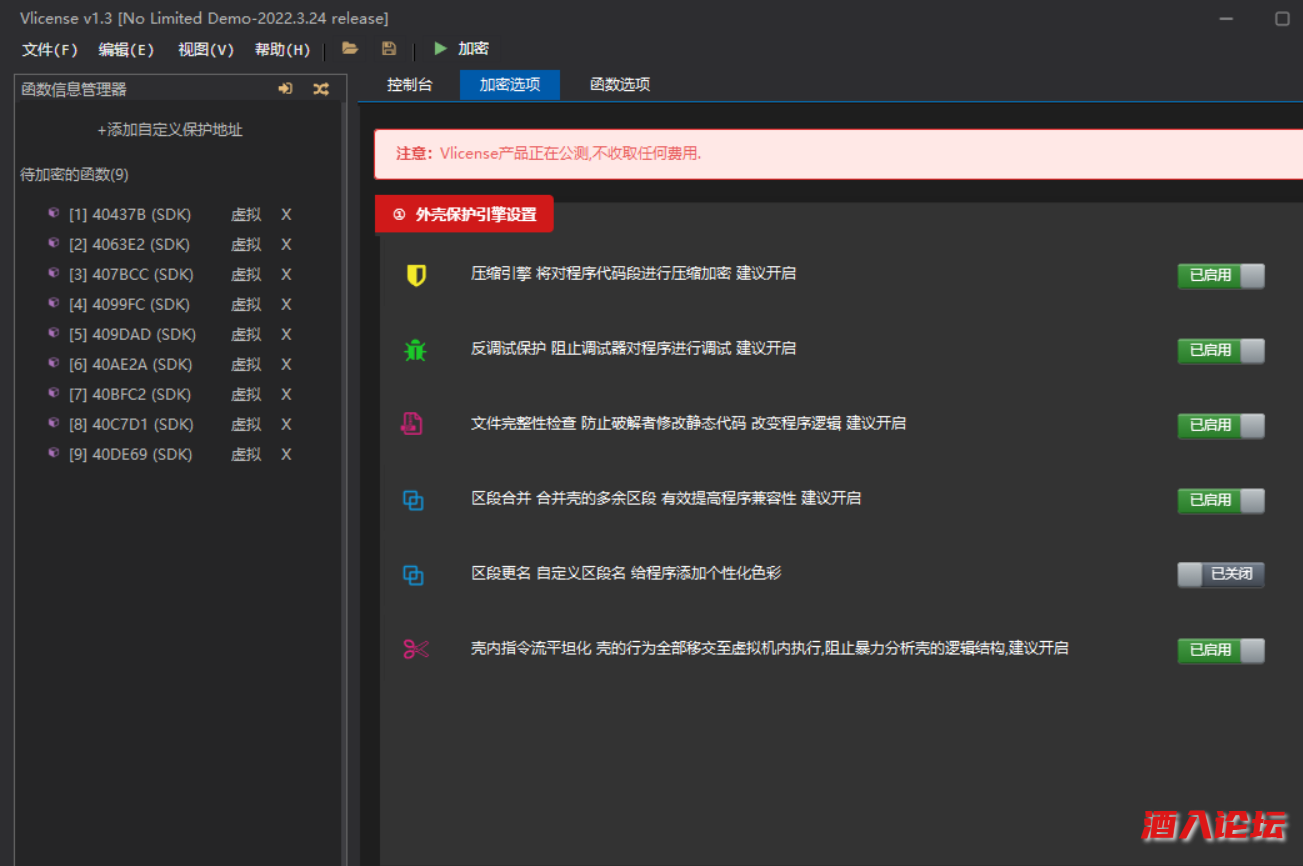
Task: Click the 注意 Vlicense公测 notice banner
Action: (838, 154)
